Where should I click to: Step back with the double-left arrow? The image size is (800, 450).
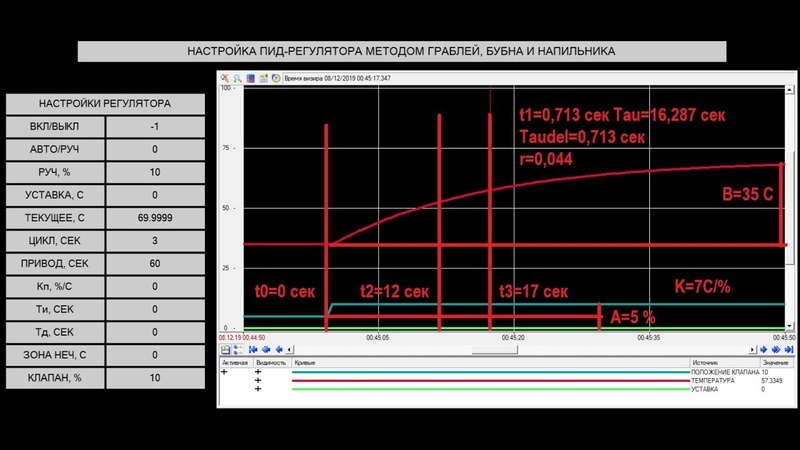pos(266,349)
